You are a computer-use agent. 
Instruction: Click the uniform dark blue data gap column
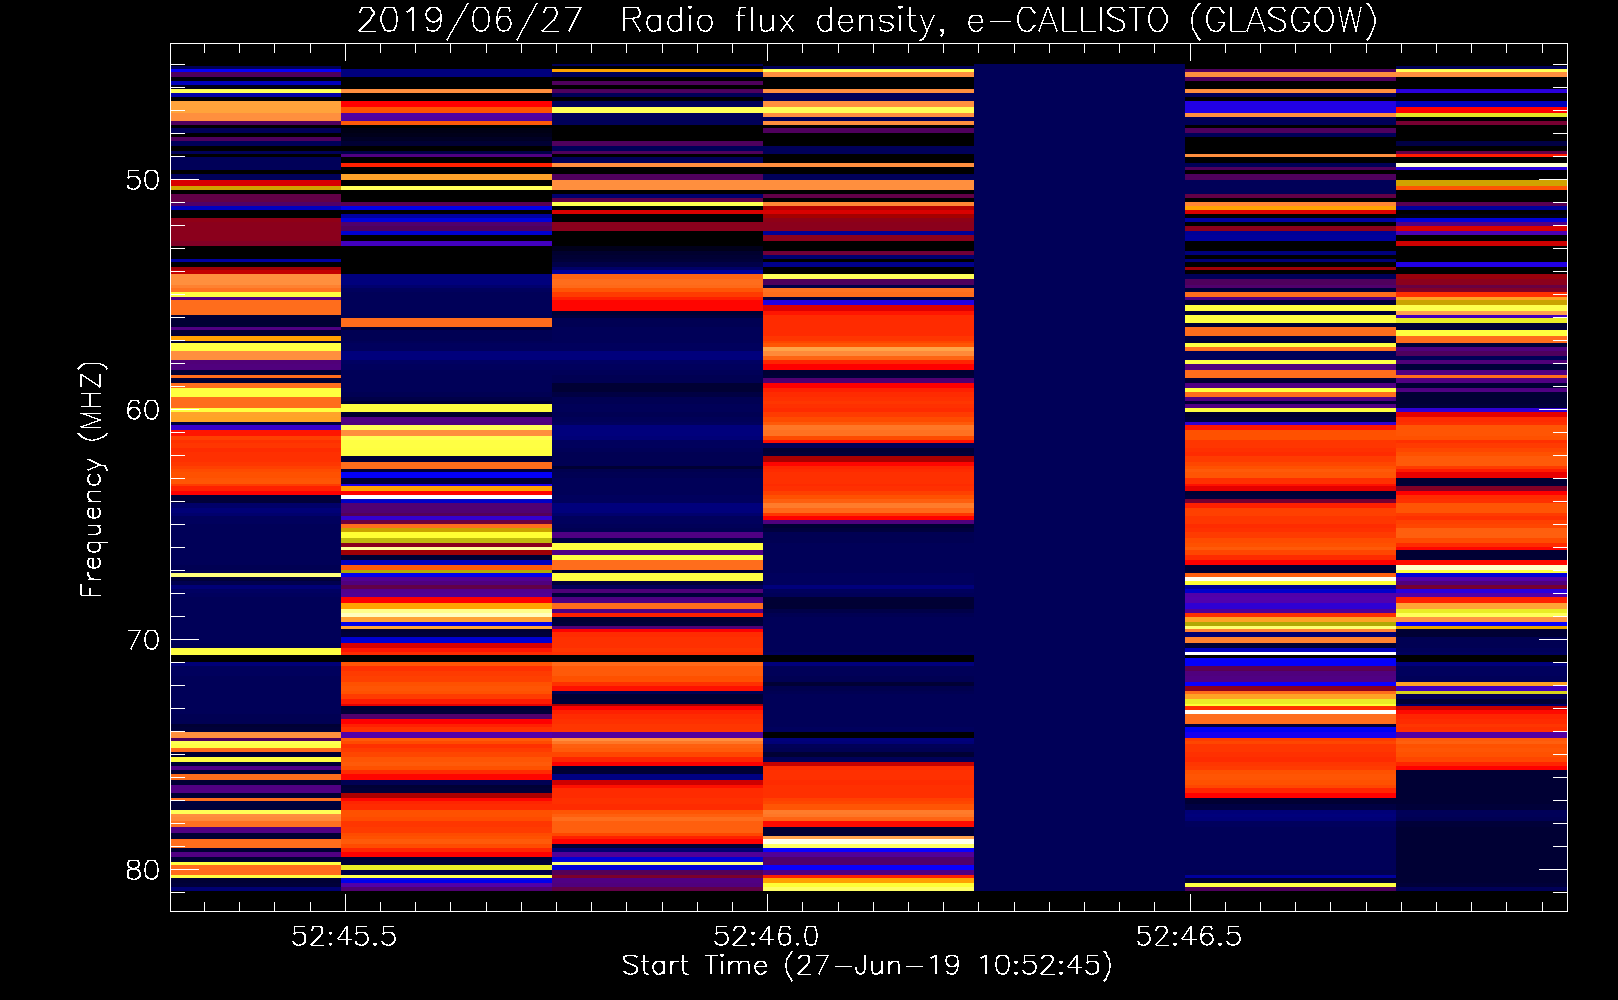click(1079, 477)
